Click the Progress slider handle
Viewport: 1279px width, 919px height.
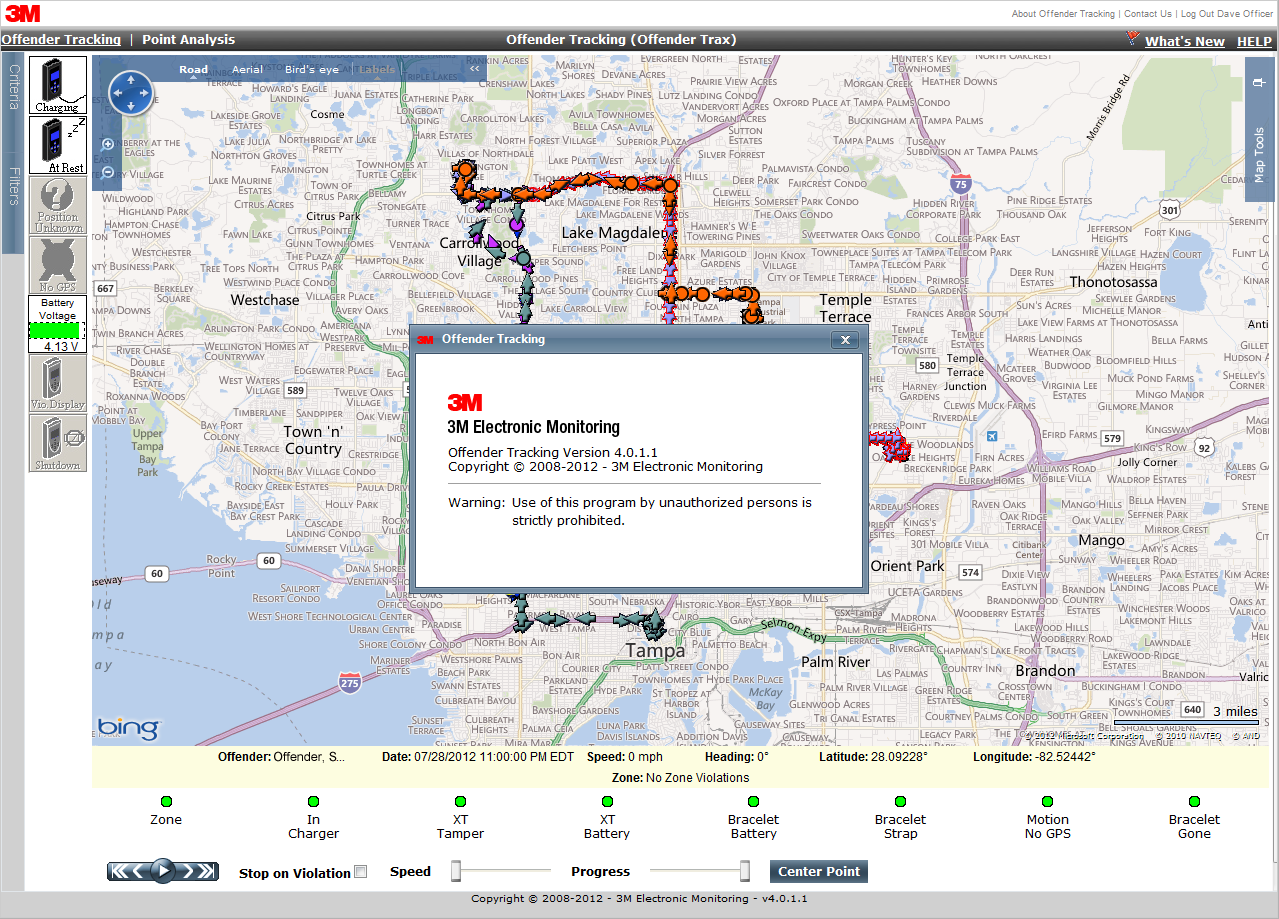(745, 871)
